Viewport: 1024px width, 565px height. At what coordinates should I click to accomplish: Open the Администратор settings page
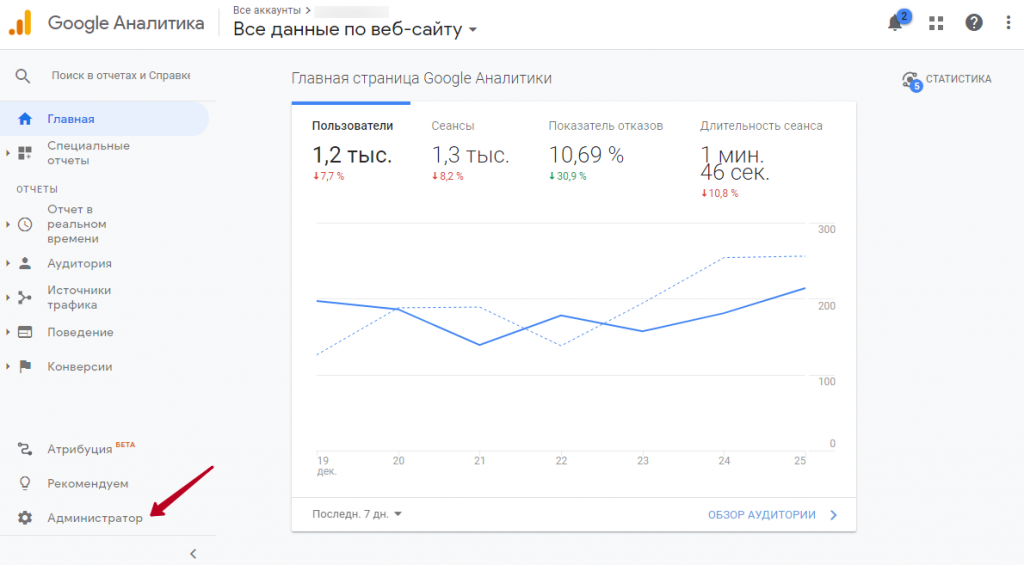(95, 518)
